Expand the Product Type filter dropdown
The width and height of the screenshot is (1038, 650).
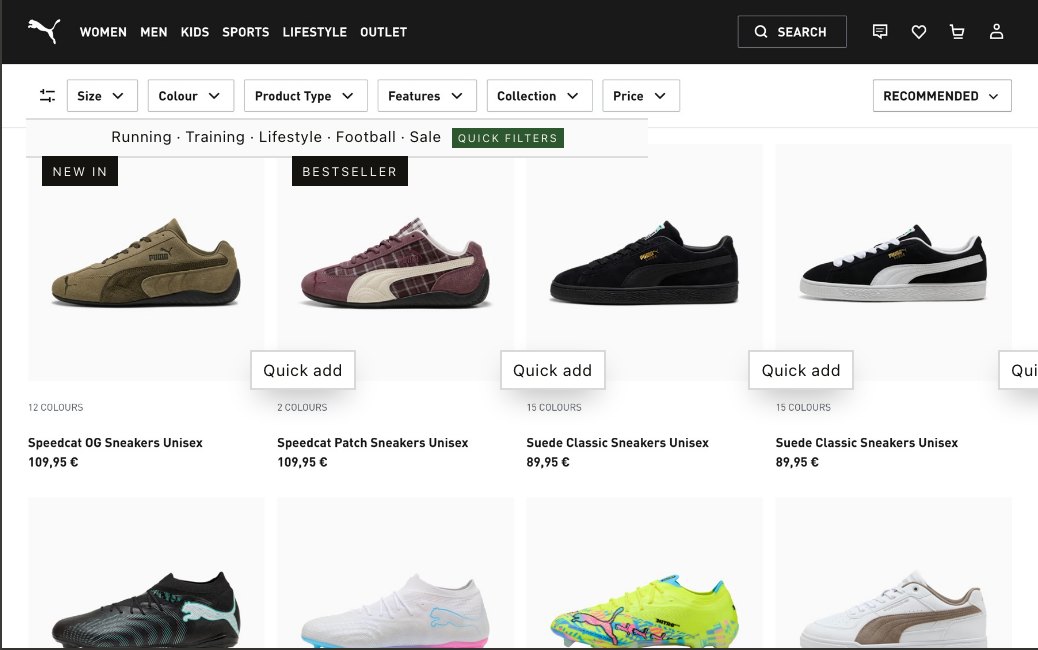(306, 96)
